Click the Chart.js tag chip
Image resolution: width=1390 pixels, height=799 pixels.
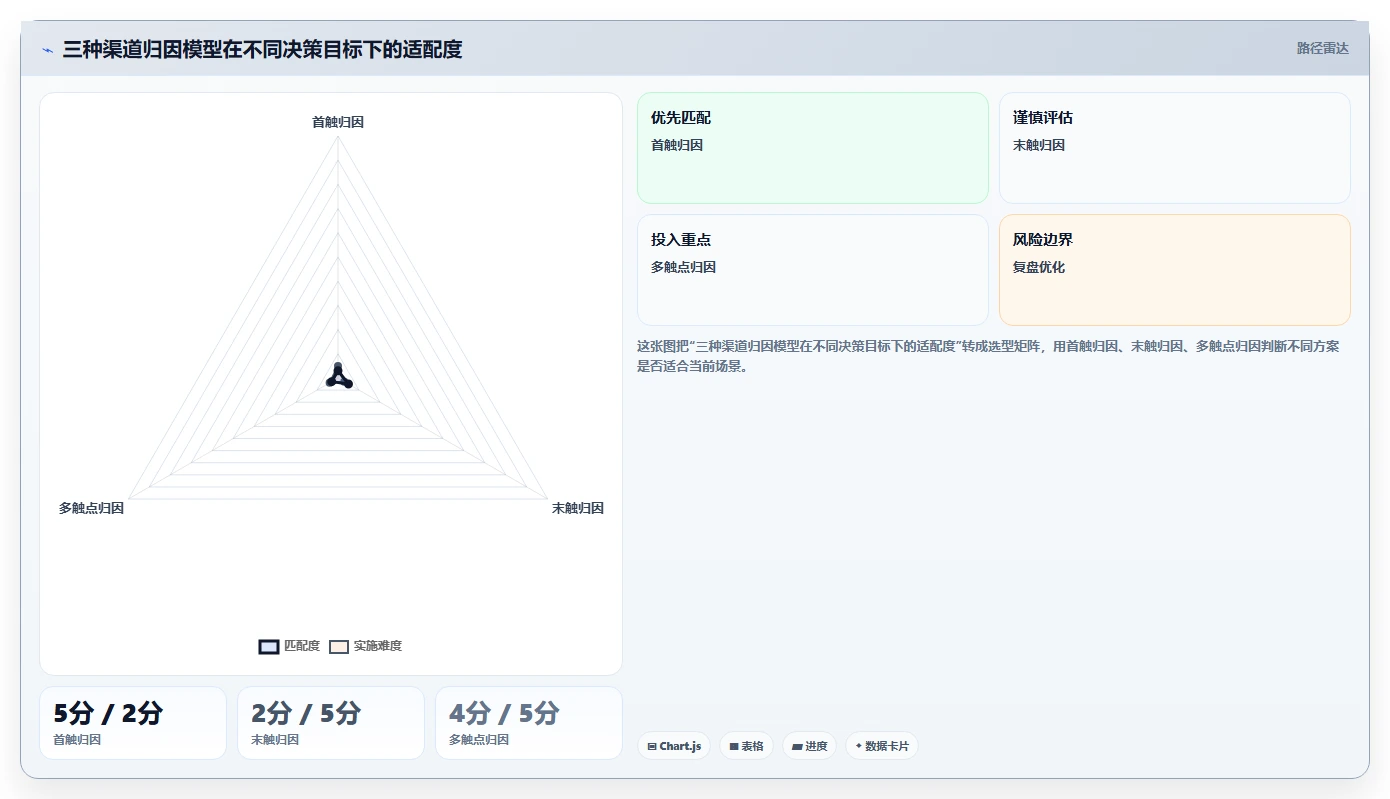tap(674, 746)
